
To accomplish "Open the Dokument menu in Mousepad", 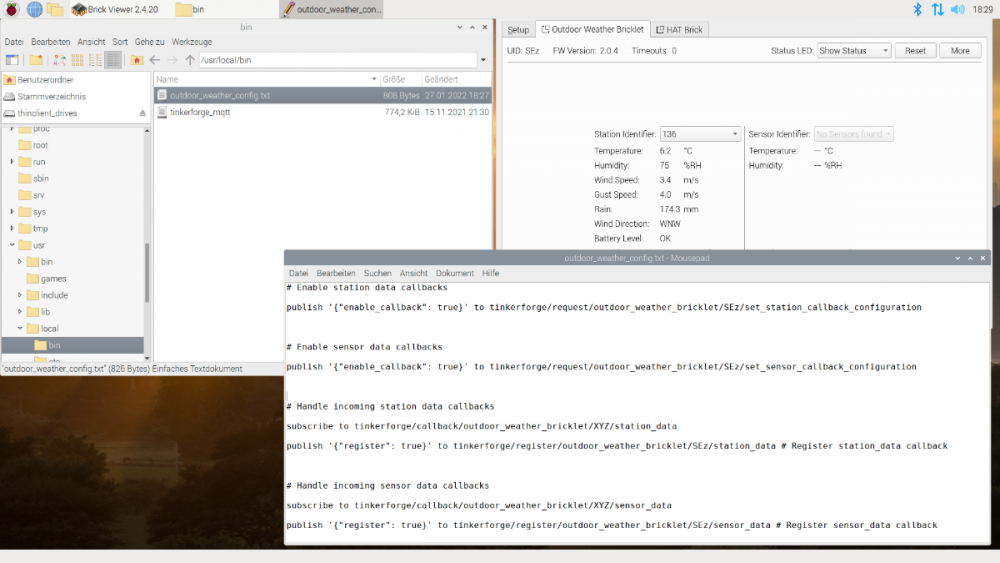I will 454,273.
